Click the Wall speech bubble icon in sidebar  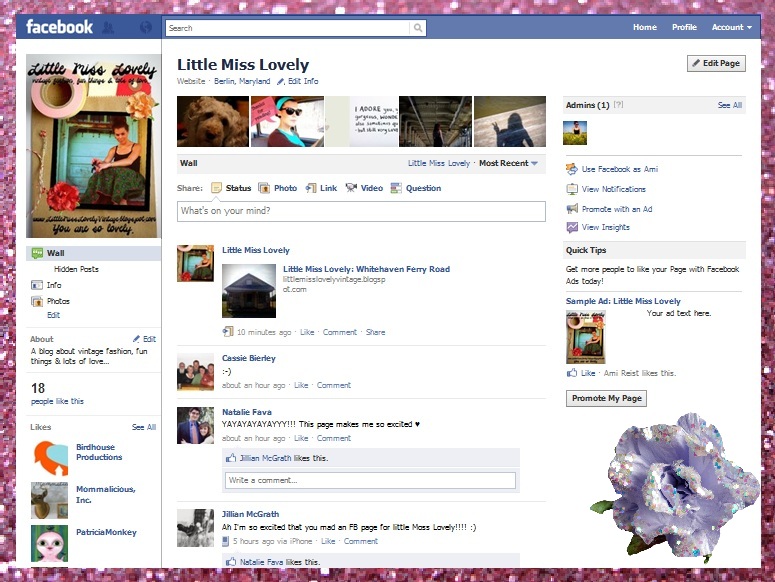pos(37,253)
